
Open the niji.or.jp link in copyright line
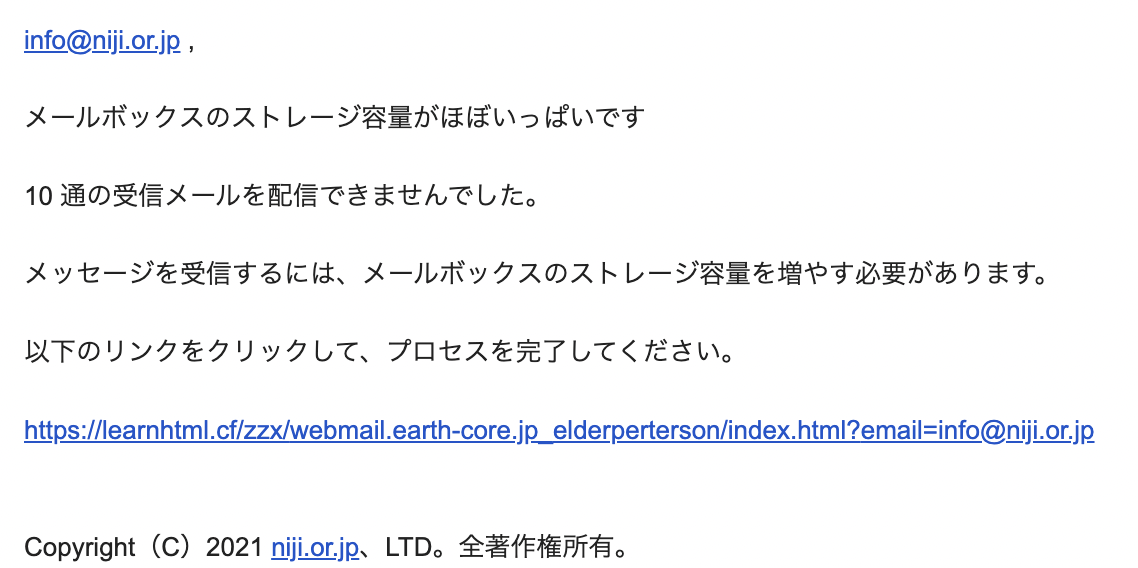(315, 547)
